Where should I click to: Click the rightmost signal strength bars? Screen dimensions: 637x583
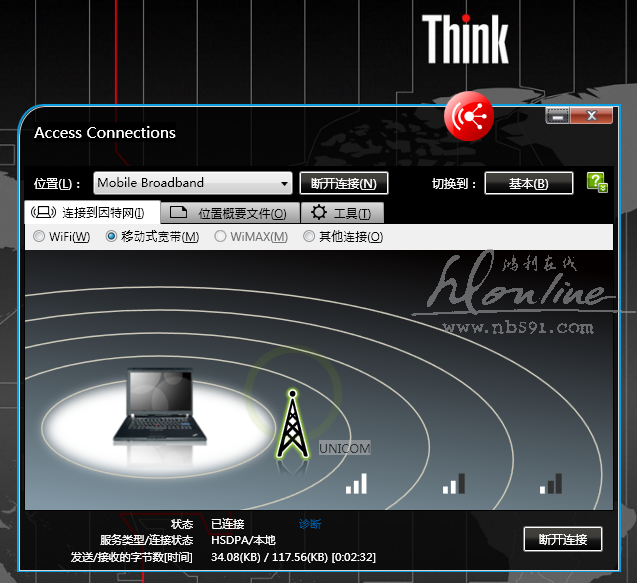(x=550, y=484)
